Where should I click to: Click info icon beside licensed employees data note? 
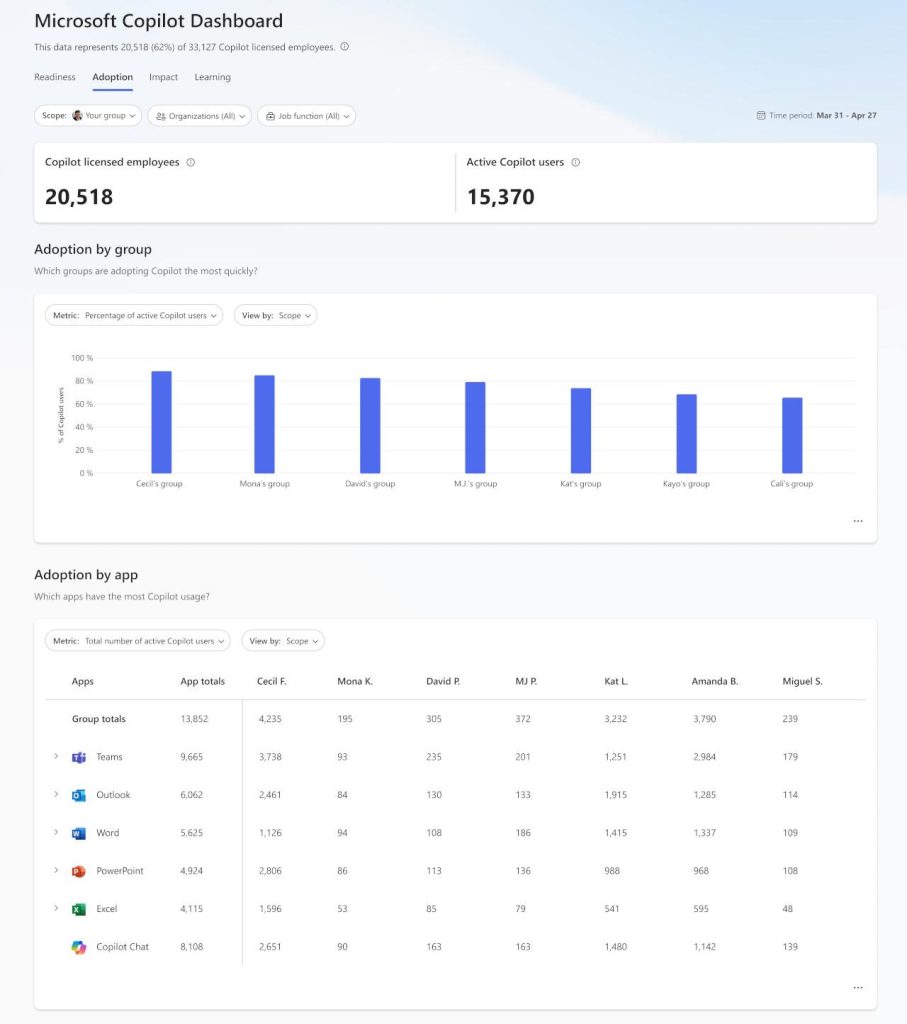(344, 46)
